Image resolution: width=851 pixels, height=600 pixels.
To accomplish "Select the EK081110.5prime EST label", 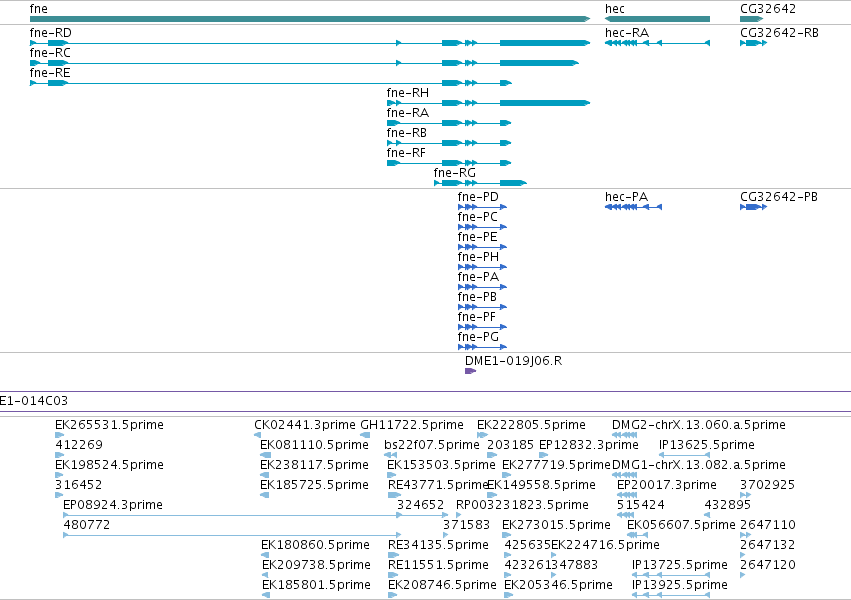I will [x=314, y=445].
